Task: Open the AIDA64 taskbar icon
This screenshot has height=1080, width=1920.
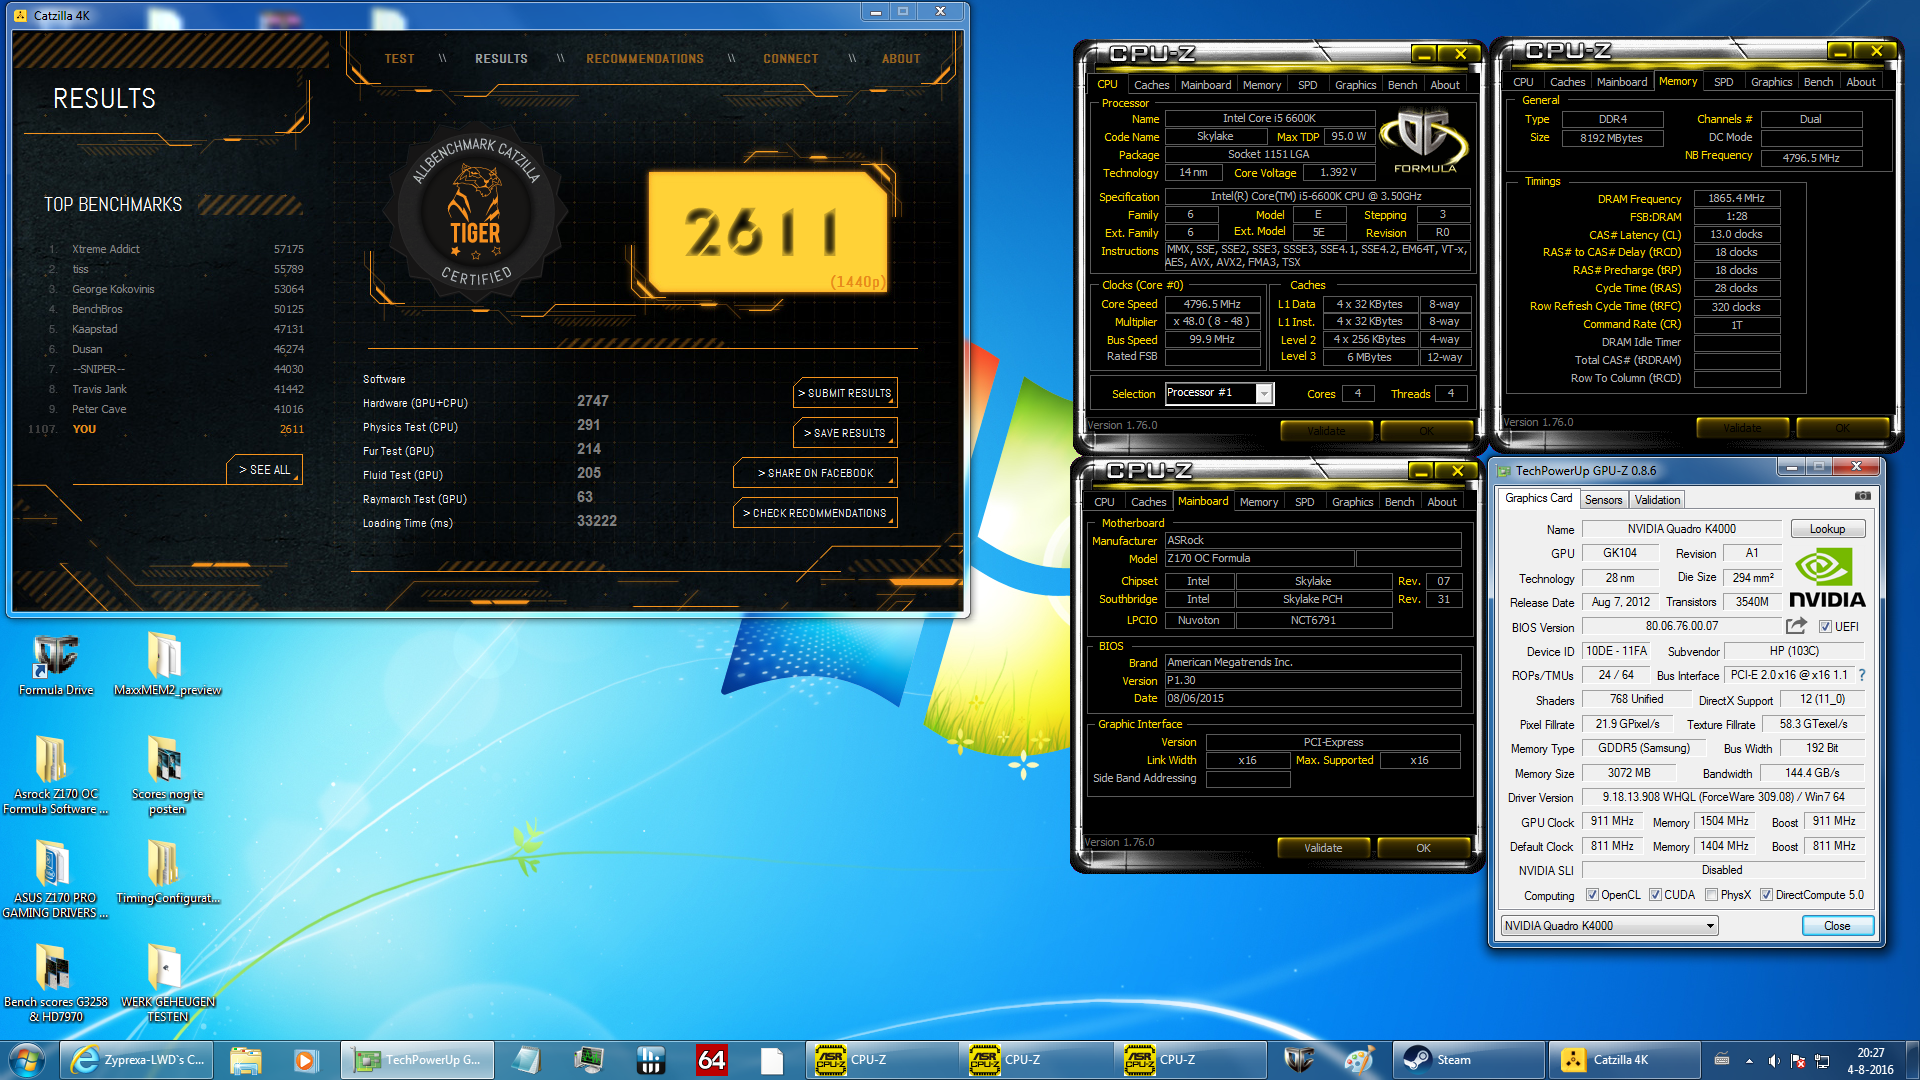Action: [x=711, y=1059]
